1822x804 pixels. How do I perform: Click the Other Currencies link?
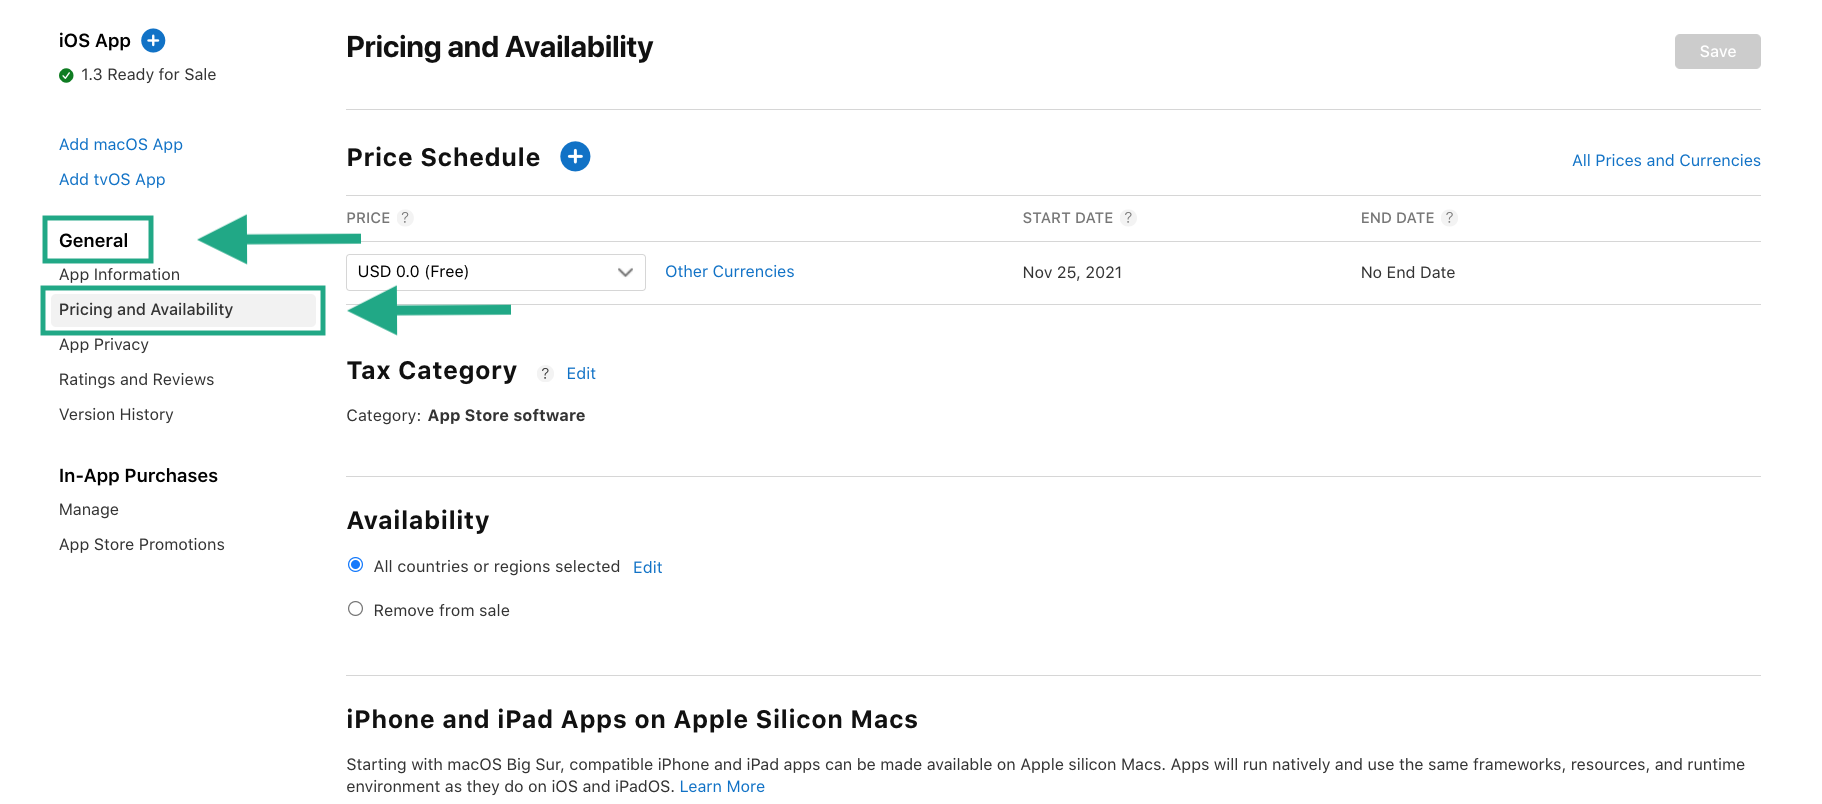pyautogui.click(x=729, y=271)
